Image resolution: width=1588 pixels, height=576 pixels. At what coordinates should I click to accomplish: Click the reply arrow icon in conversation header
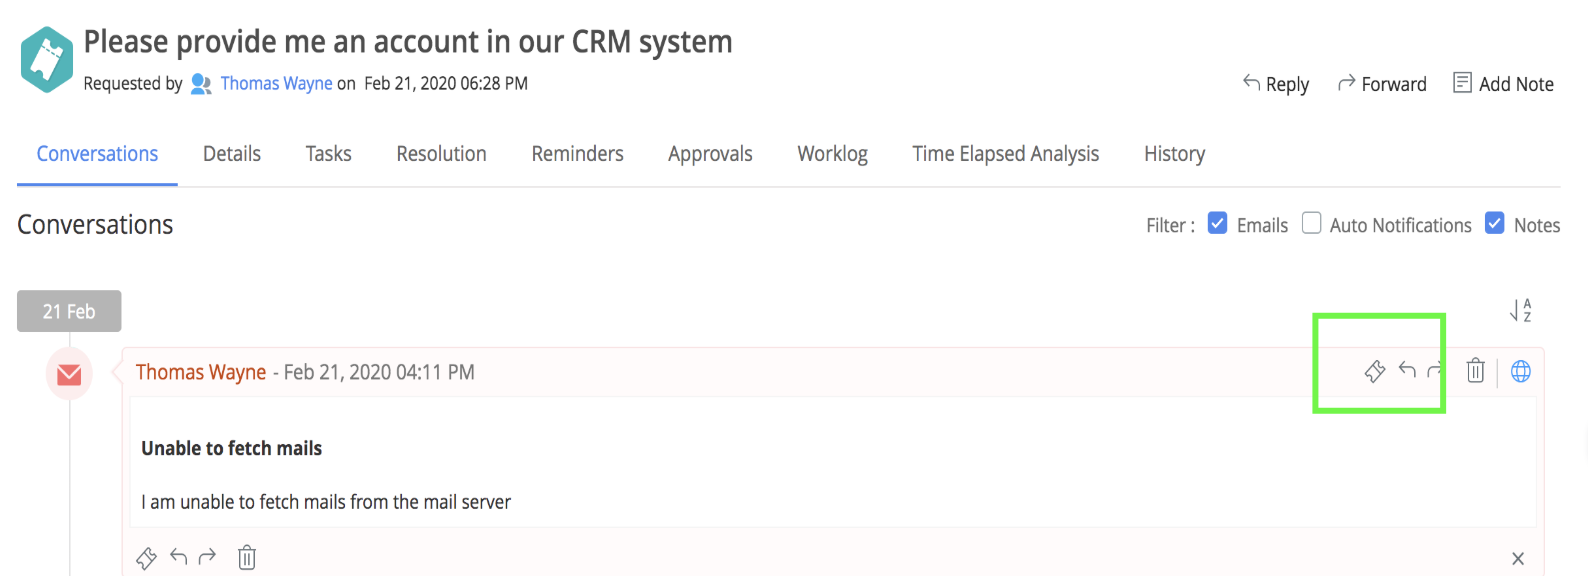[x=1407, y=370]
